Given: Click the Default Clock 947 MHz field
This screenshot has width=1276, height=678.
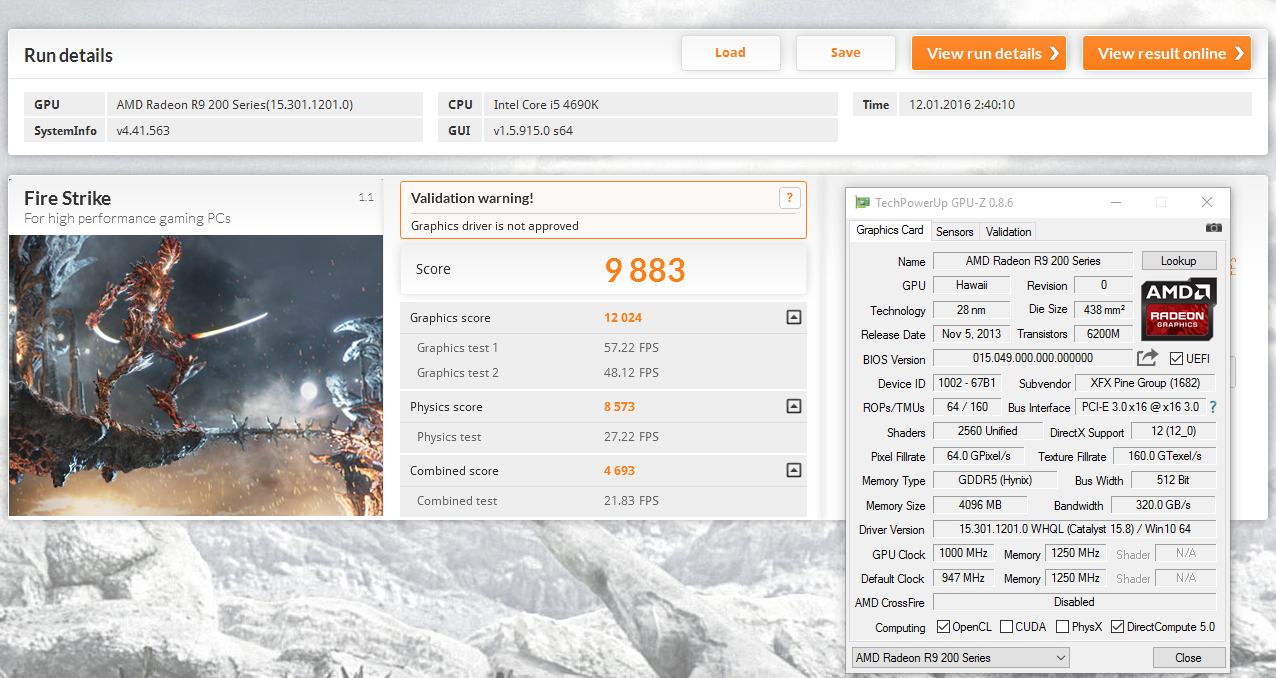Looking at the screenshot, I should coord(964,578).
